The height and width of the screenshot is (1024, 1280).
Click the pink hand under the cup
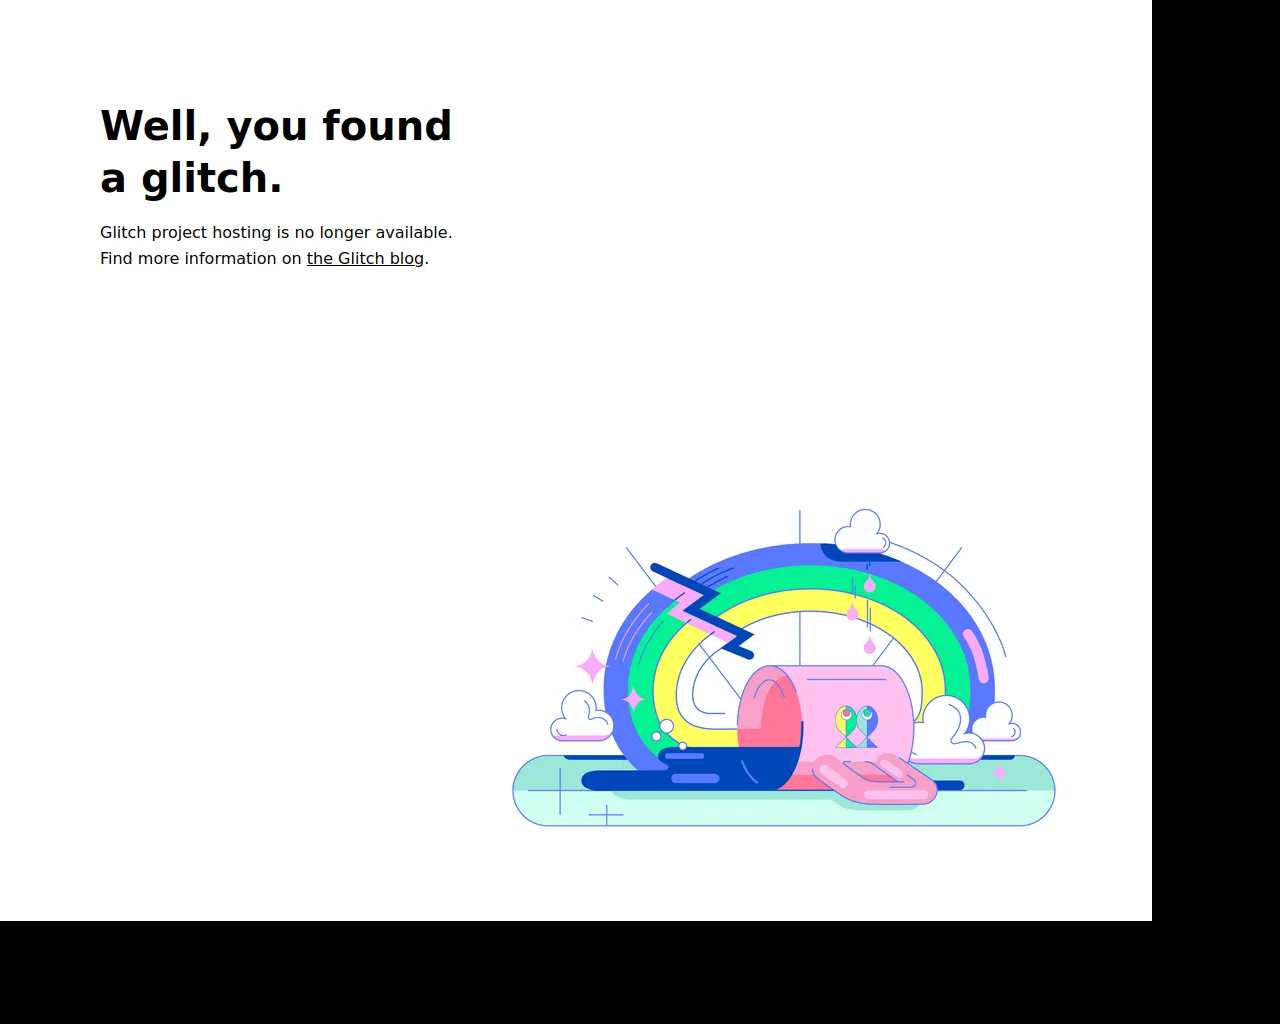click(x=875, y=780)
